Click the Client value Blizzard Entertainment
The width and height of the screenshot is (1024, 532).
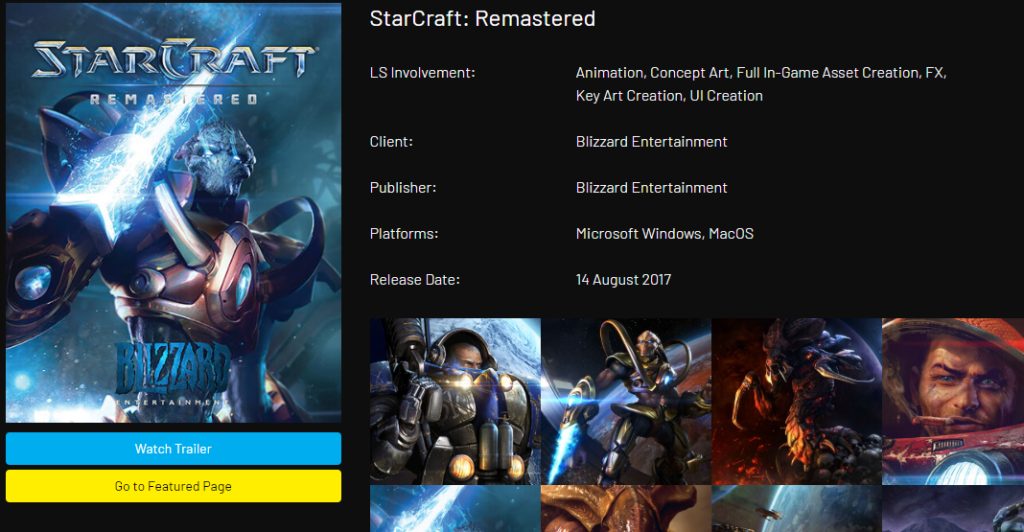click(x=651, y=142)
